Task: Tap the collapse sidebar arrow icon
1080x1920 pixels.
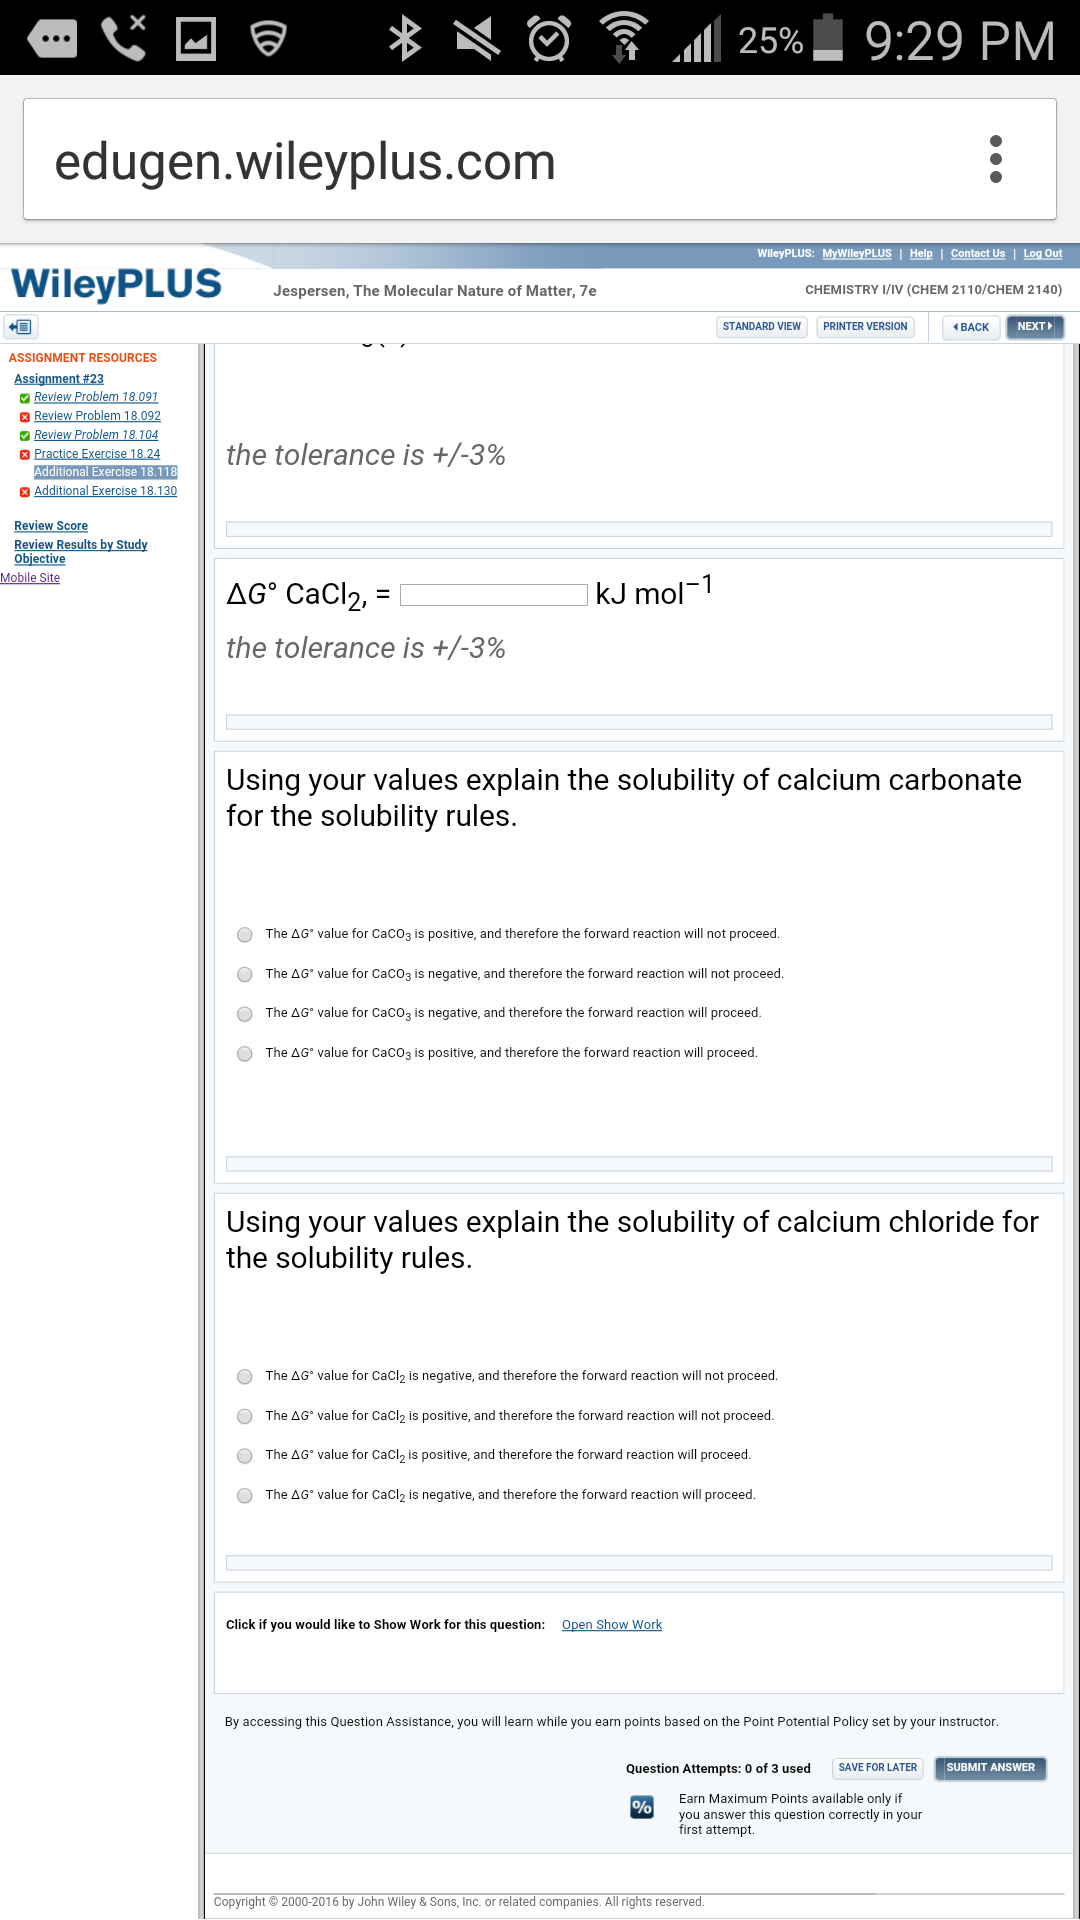Action: pyautogui.click(x=20, y=327)
